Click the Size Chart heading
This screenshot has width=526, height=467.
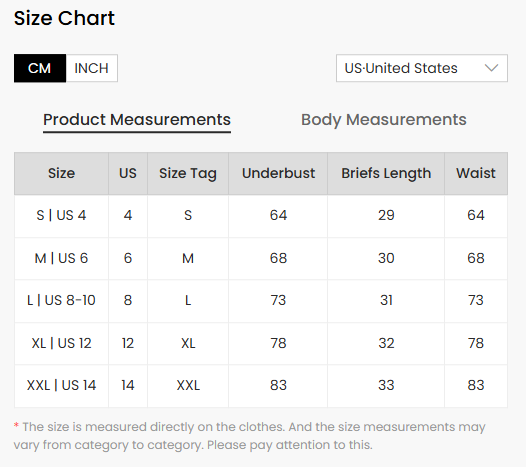[x=64, y=18]
